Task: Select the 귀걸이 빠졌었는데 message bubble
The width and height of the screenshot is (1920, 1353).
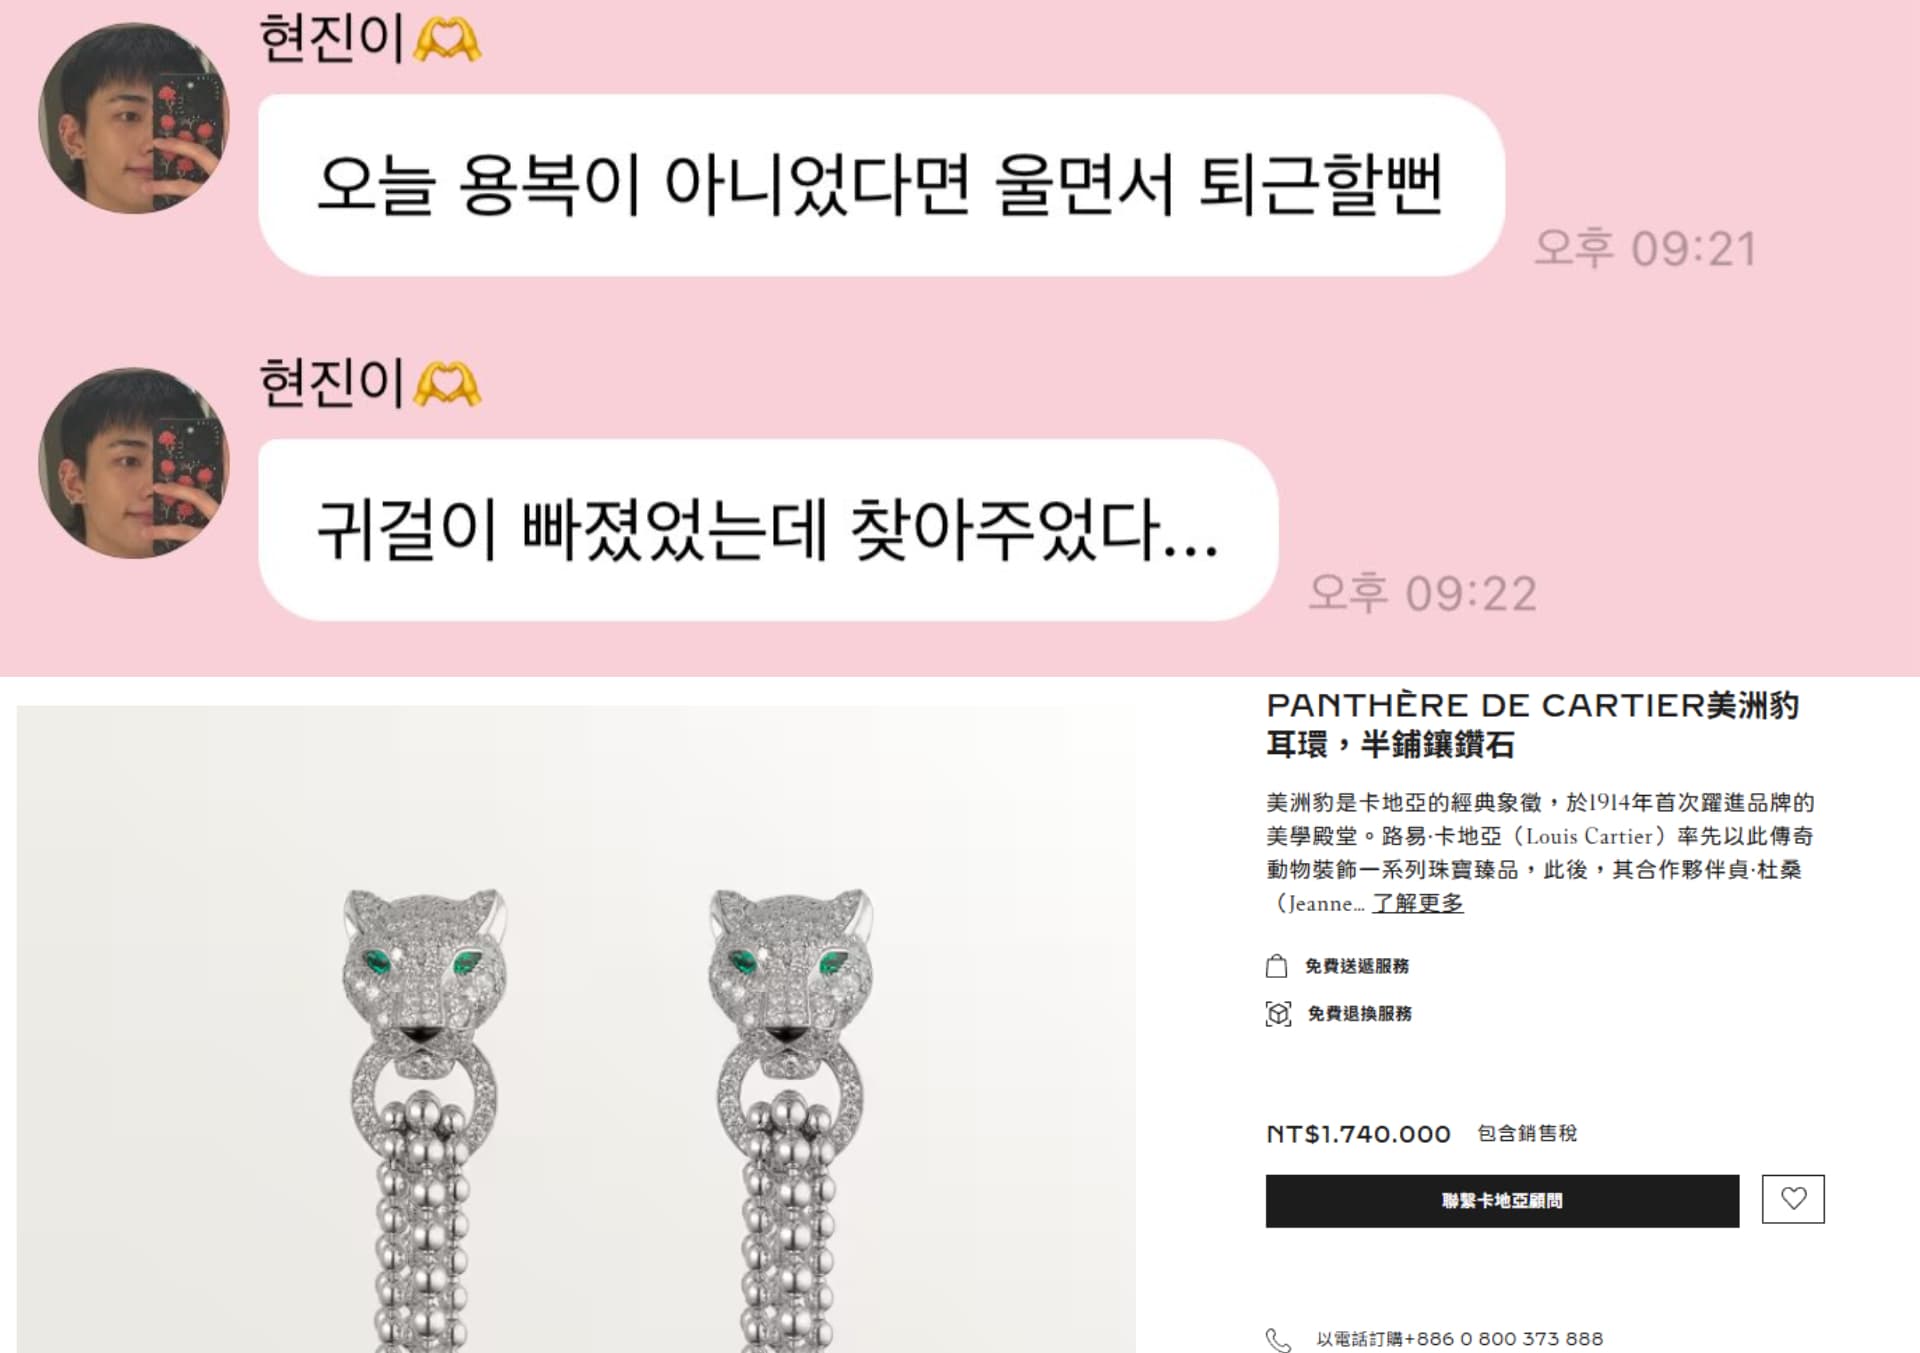Action: pos(768,530)
